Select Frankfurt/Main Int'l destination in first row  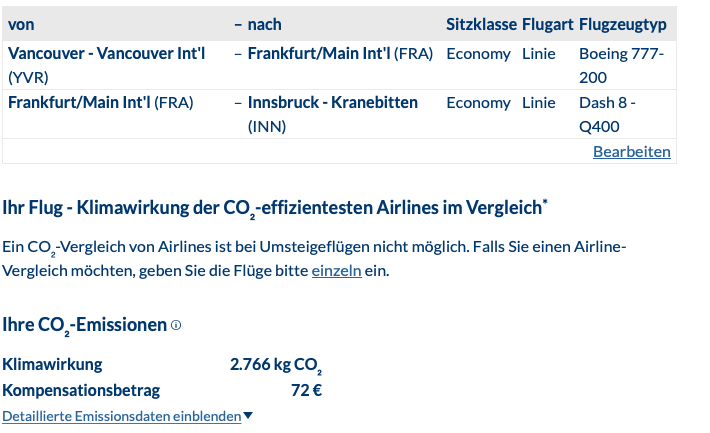pos(340,54)
